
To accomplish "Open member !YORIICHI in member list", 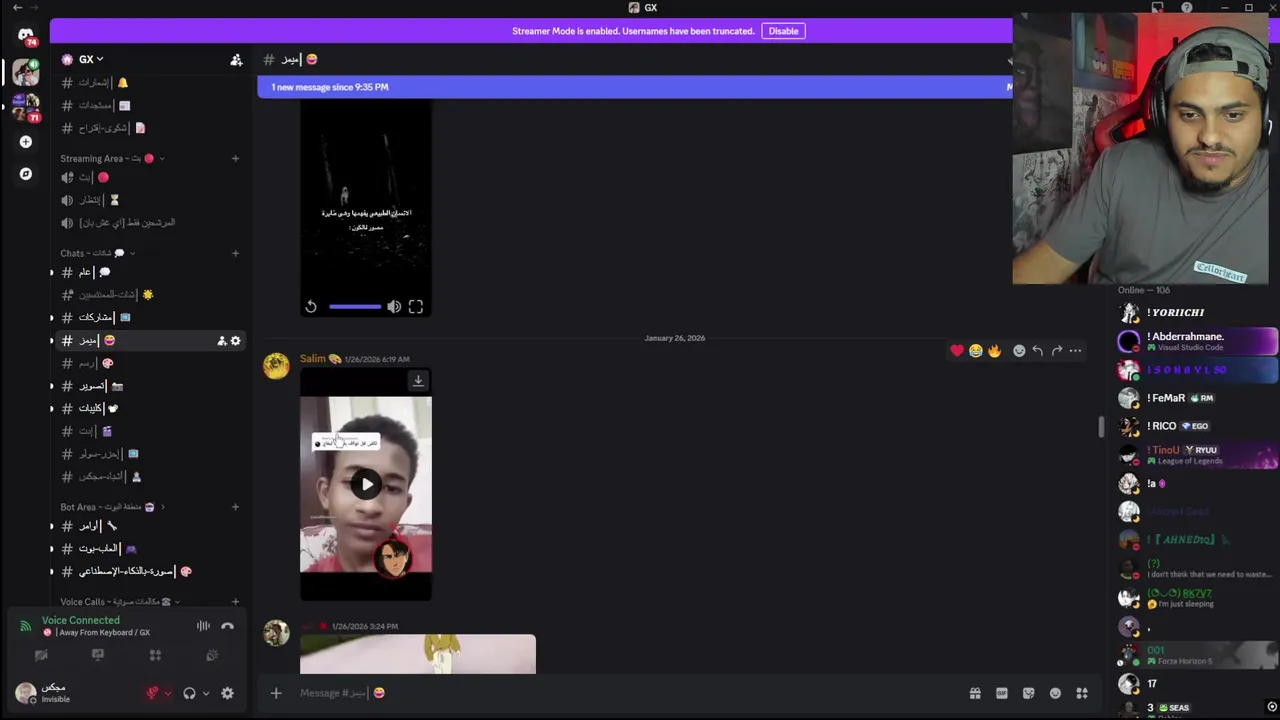I will point(1197,313).
